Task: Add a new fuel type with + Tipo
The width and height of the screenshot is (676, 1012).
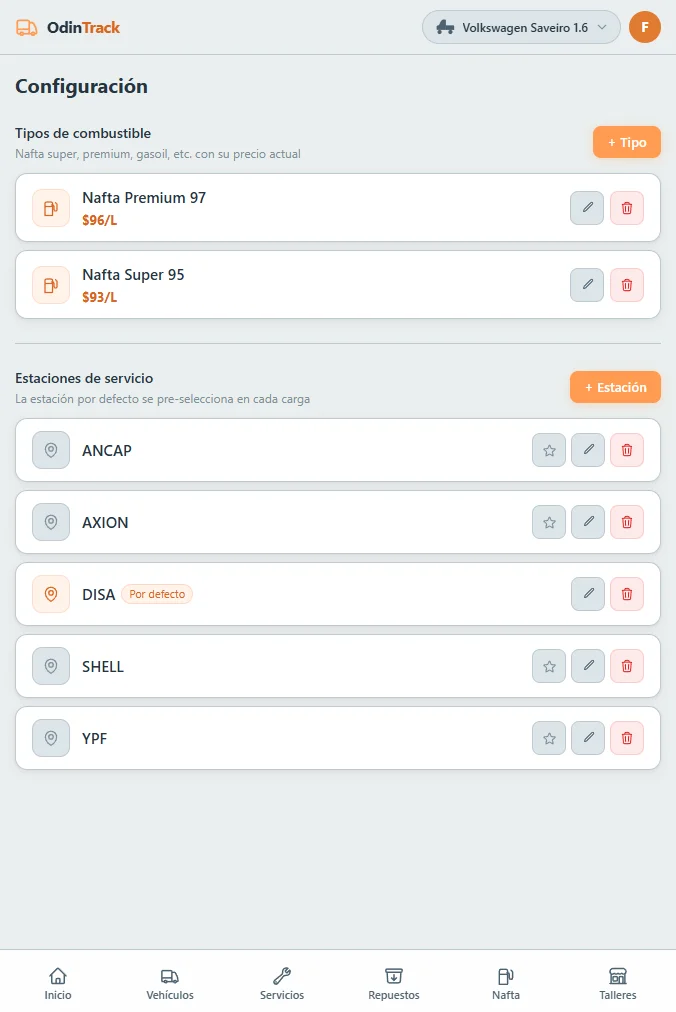Action: (626, 142)
